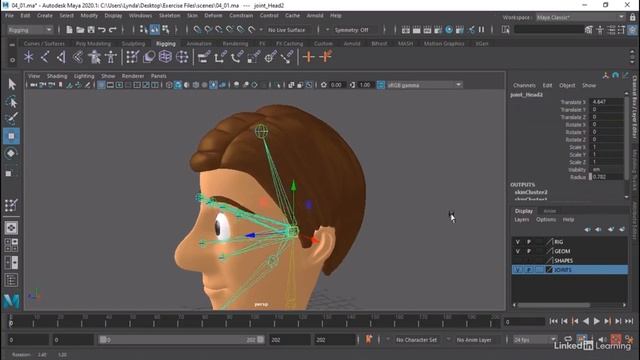Image resolution: width=640 pixels, height=360 pixels.
Task: Click the New Scene icon
Action: (69, 30)
